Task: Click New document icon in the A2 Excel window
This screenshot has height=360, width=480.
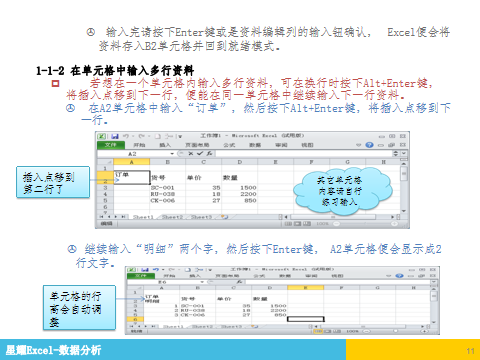Action: pyautogui.click(x=158, y=136)
